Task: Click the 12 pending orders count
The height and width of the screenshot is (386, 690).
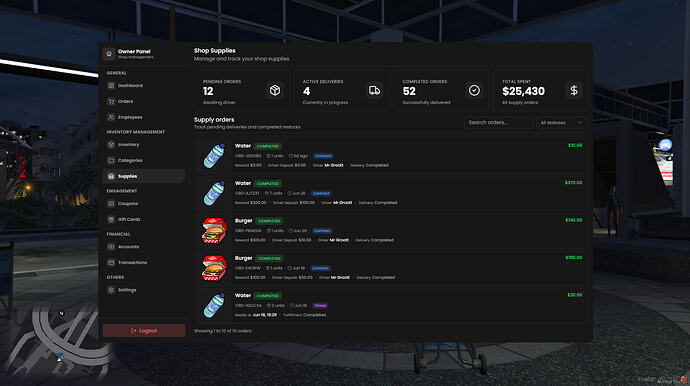Action: tap(208, 91)
